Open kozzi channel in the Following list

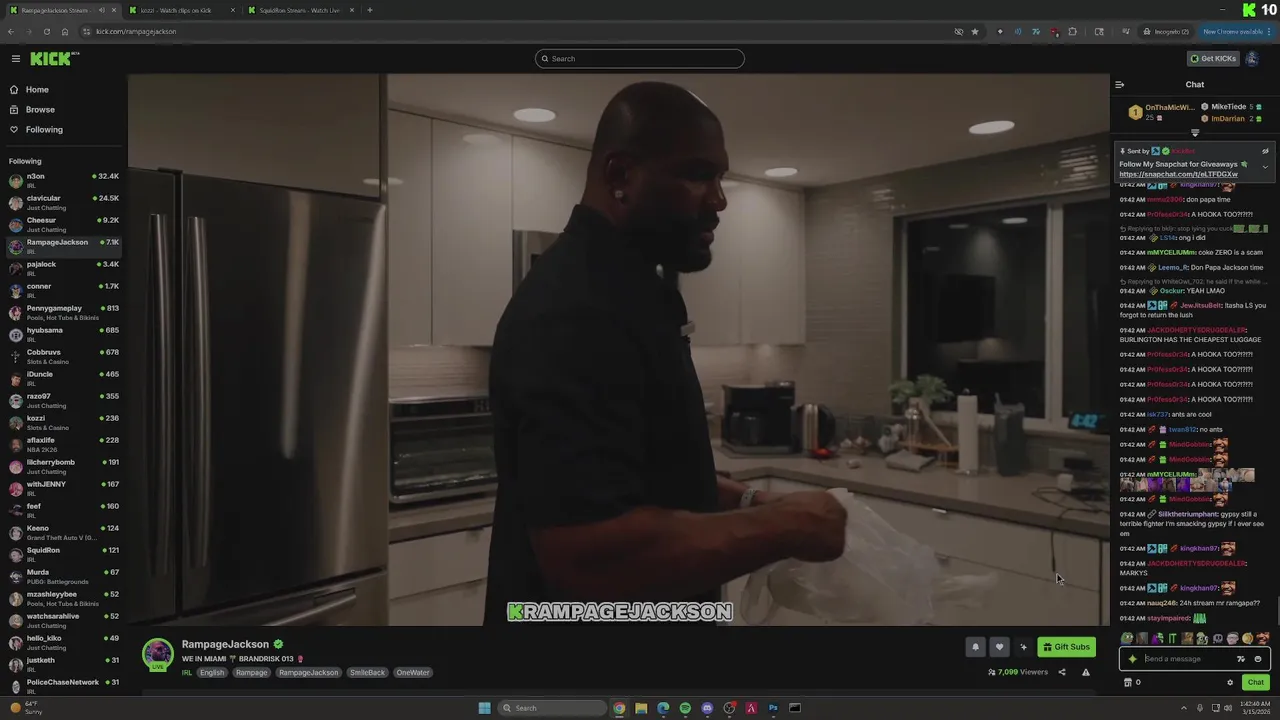tap(64, 422)
